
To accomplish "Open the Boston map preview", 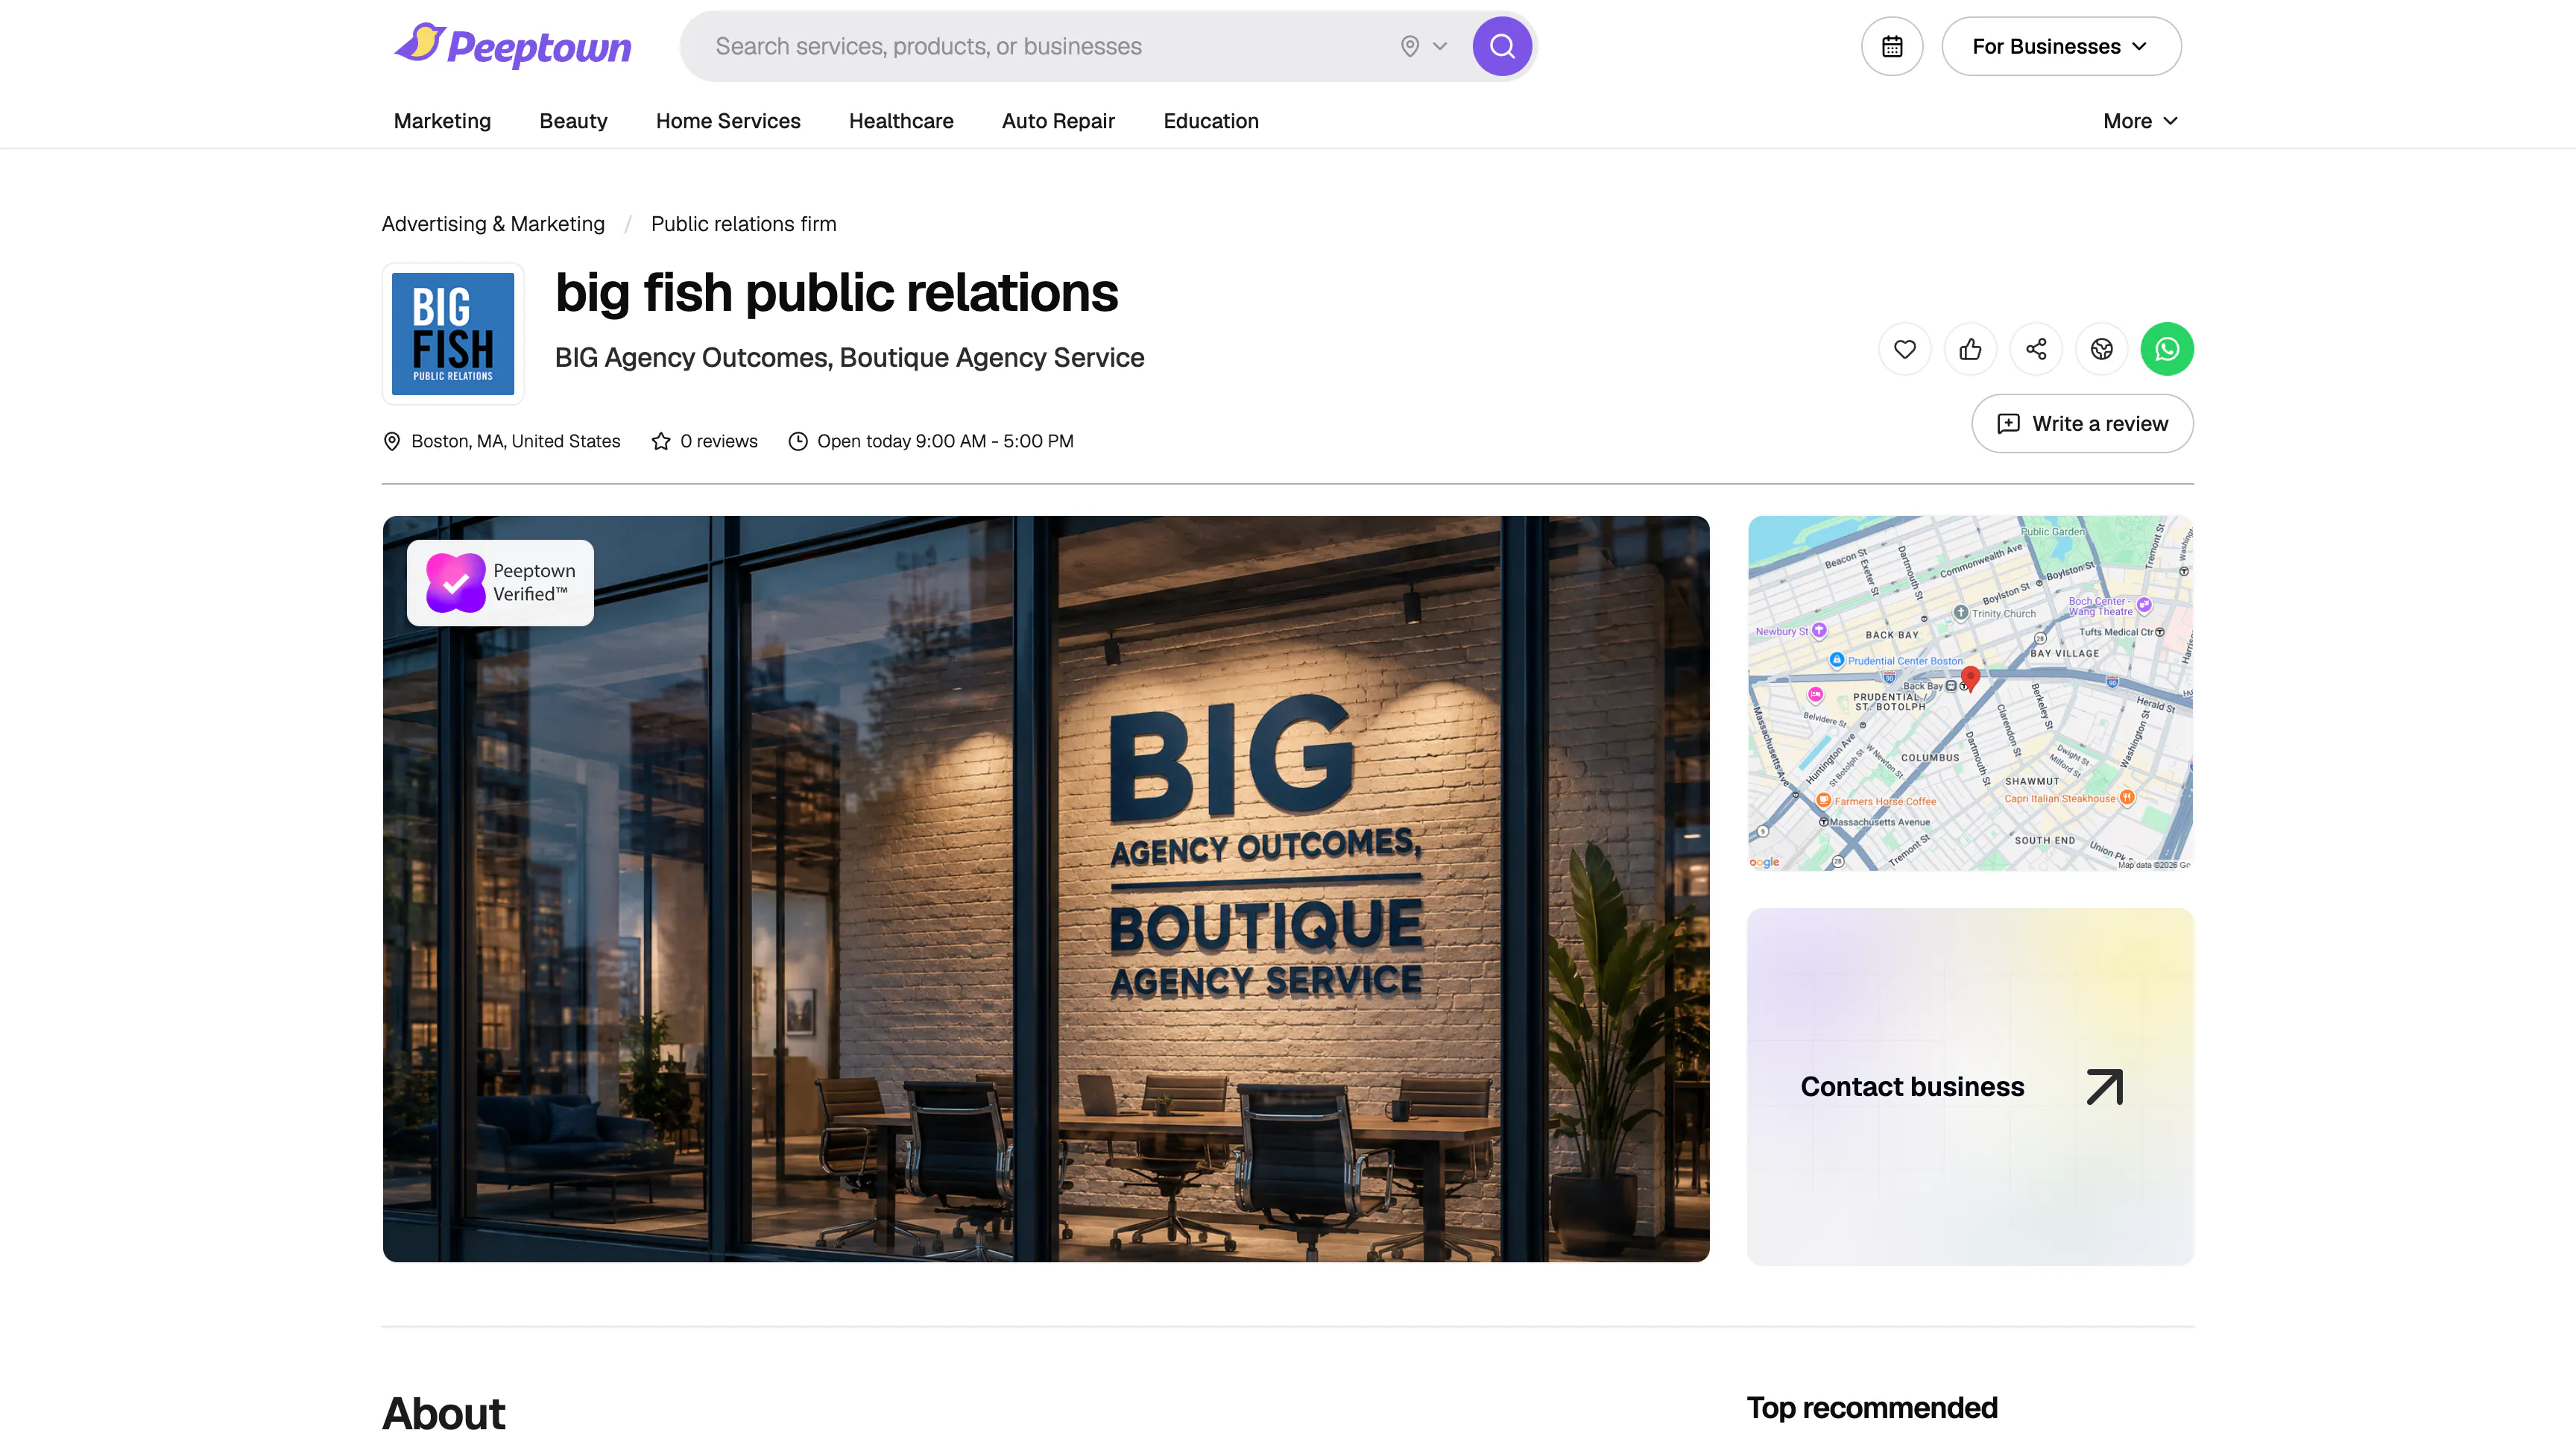I will click(1970, 693).
